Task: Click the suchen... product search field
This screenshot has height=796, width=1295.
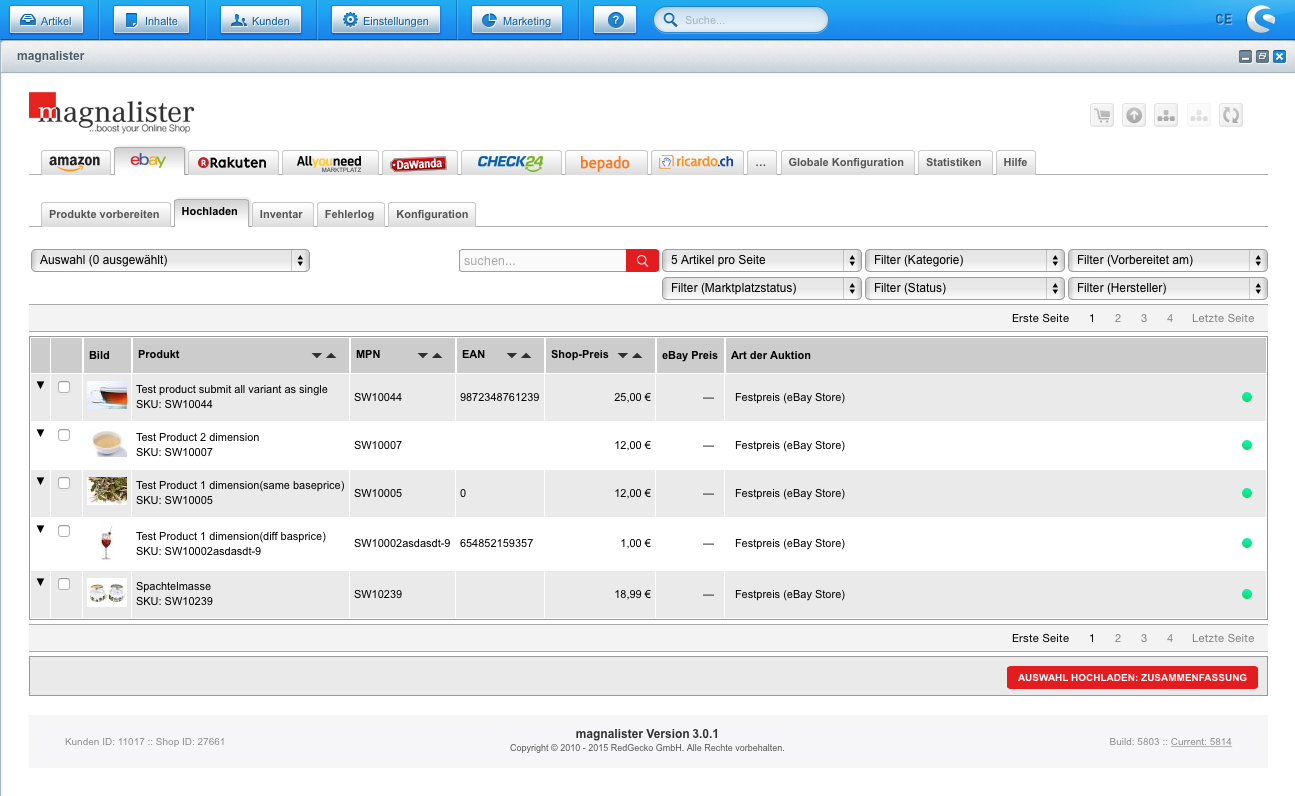Action: click(543, 260)
